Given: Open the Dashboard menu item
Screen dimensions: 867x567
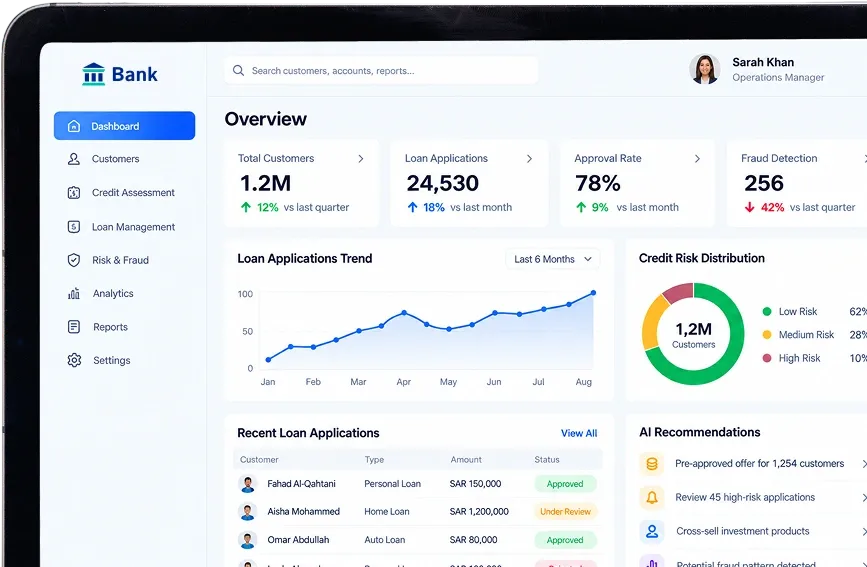Looking at the screenshot, I should [124, 126].
